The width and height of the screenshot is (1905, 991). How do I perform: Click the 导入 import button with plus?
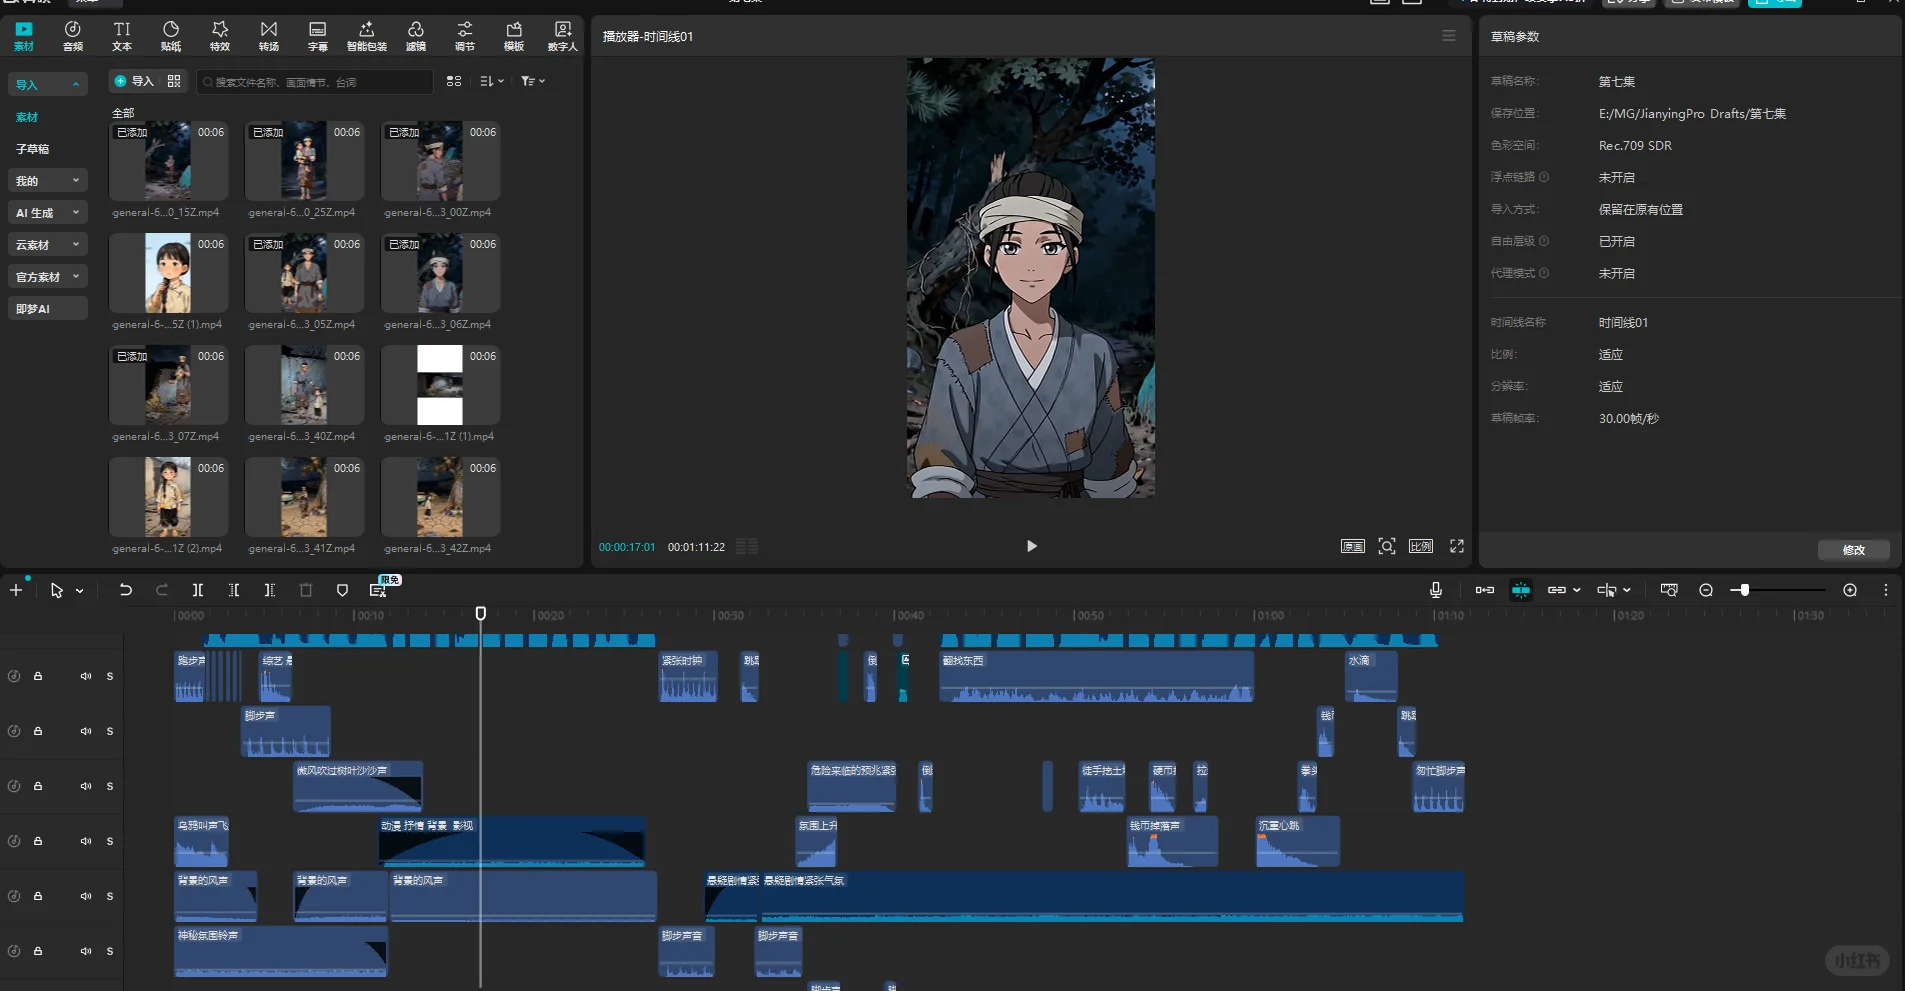pyautogui.click(x=134, y=81)
